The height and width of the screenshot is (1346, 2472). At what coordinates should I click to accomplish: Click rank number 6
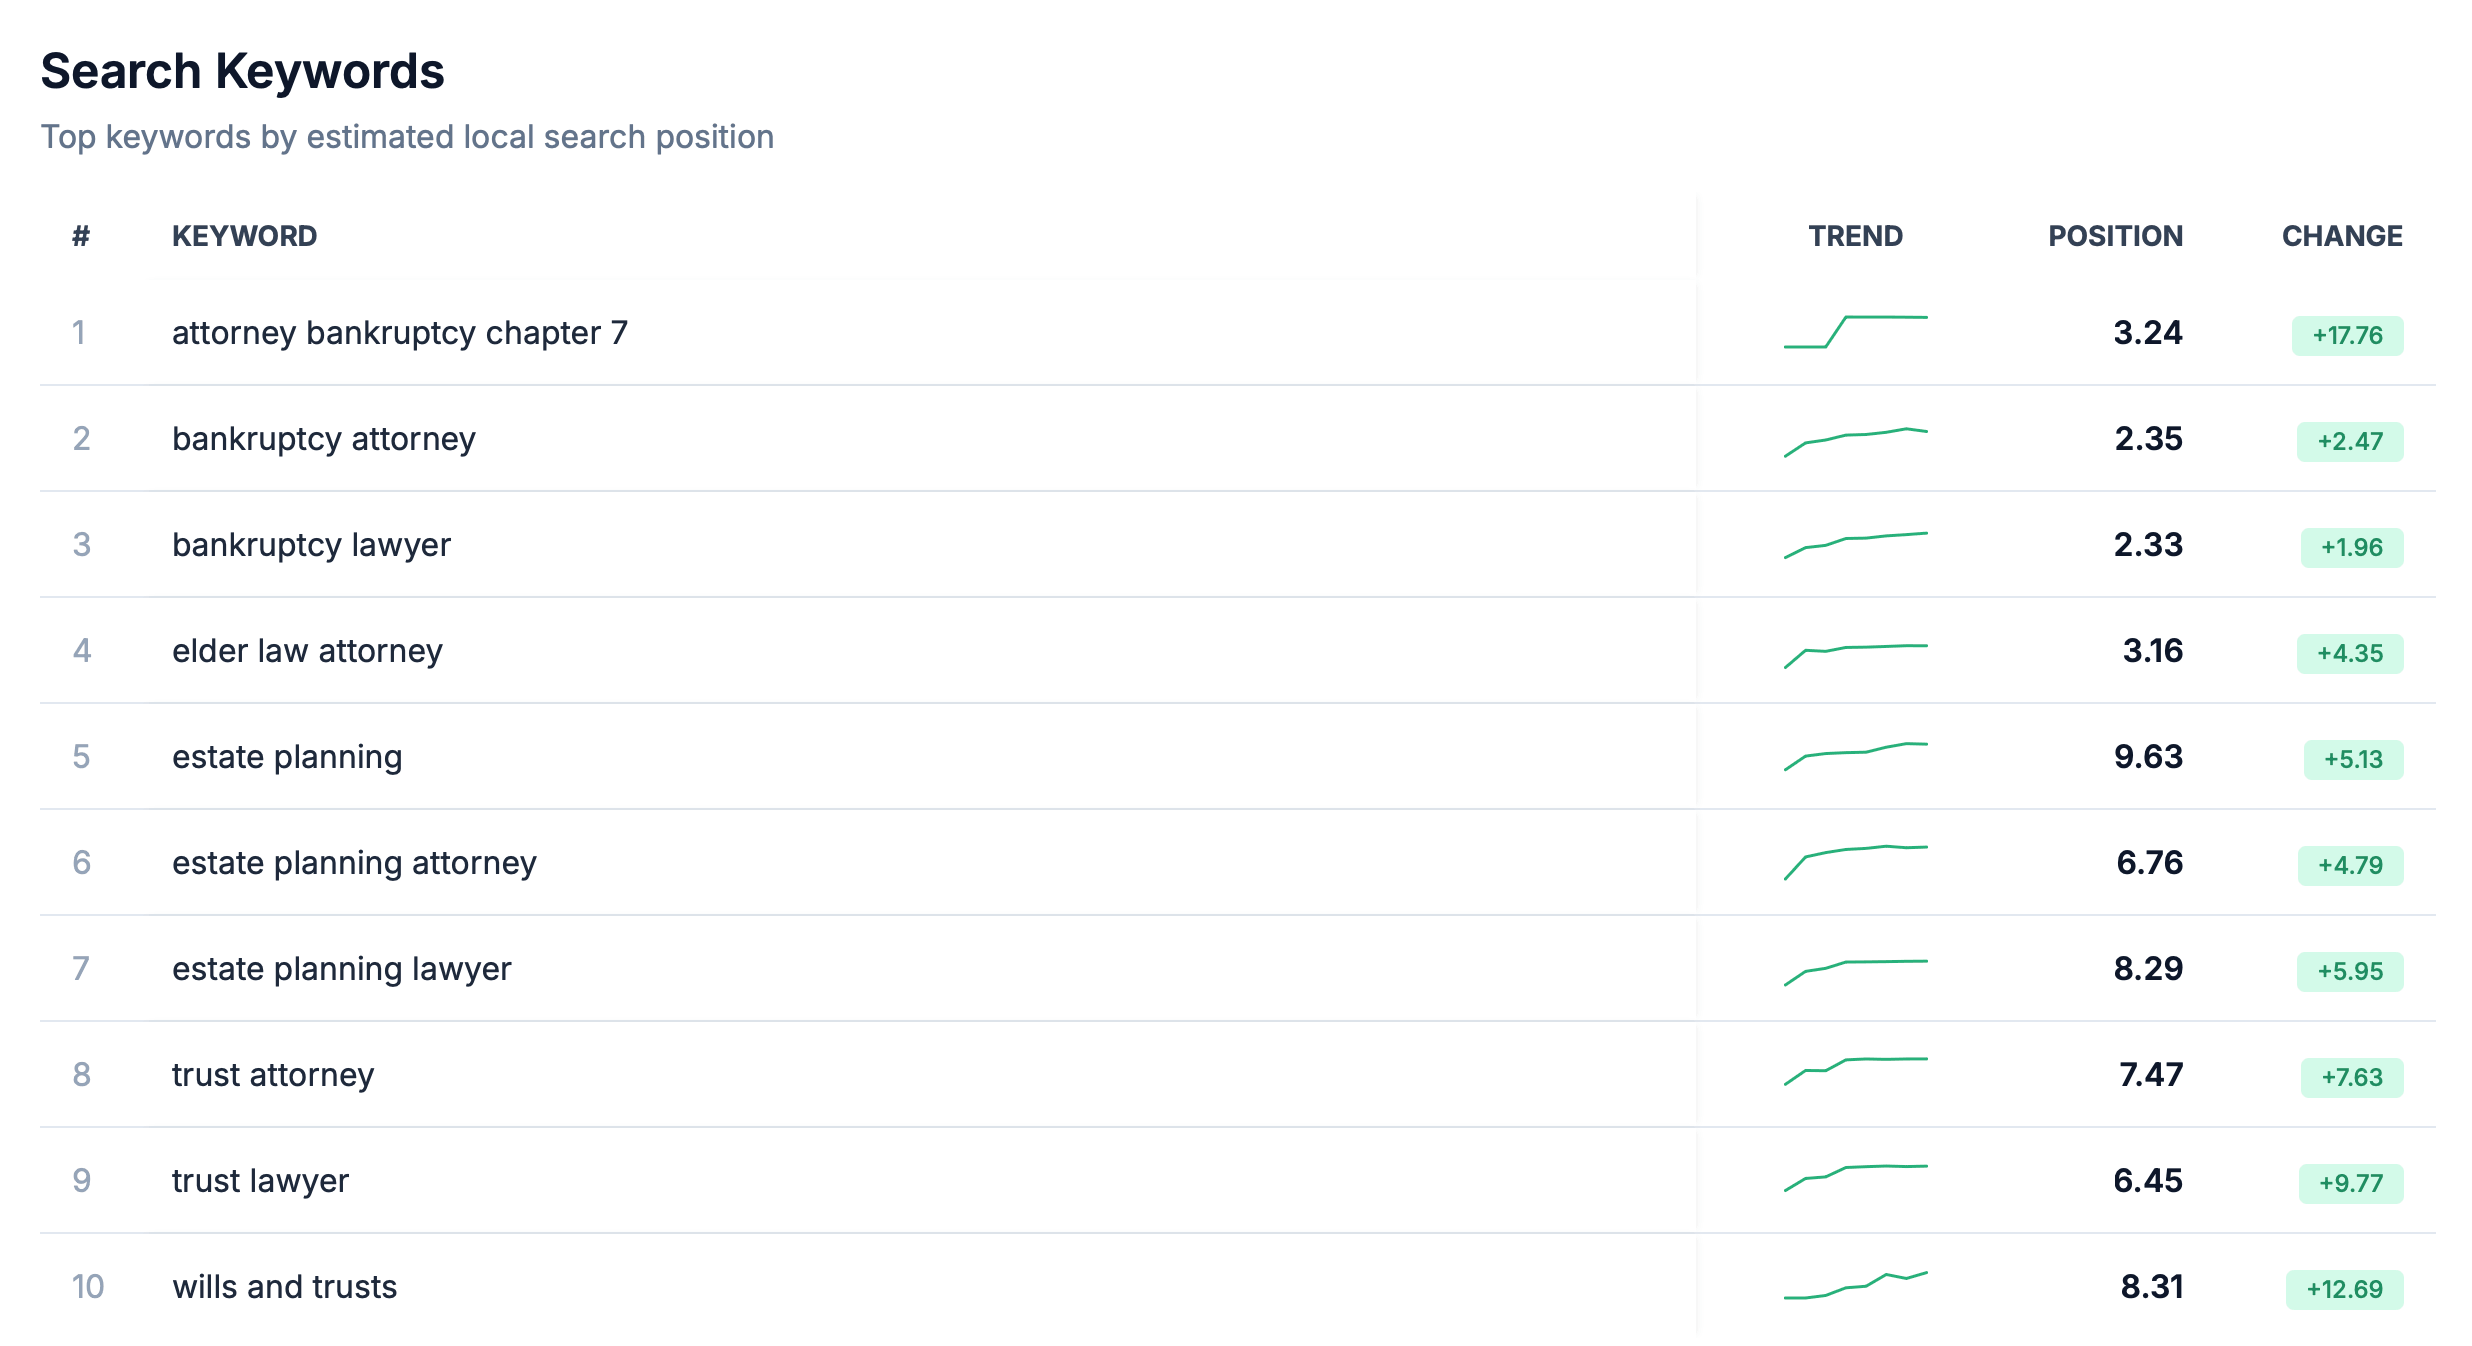point(81,862)
